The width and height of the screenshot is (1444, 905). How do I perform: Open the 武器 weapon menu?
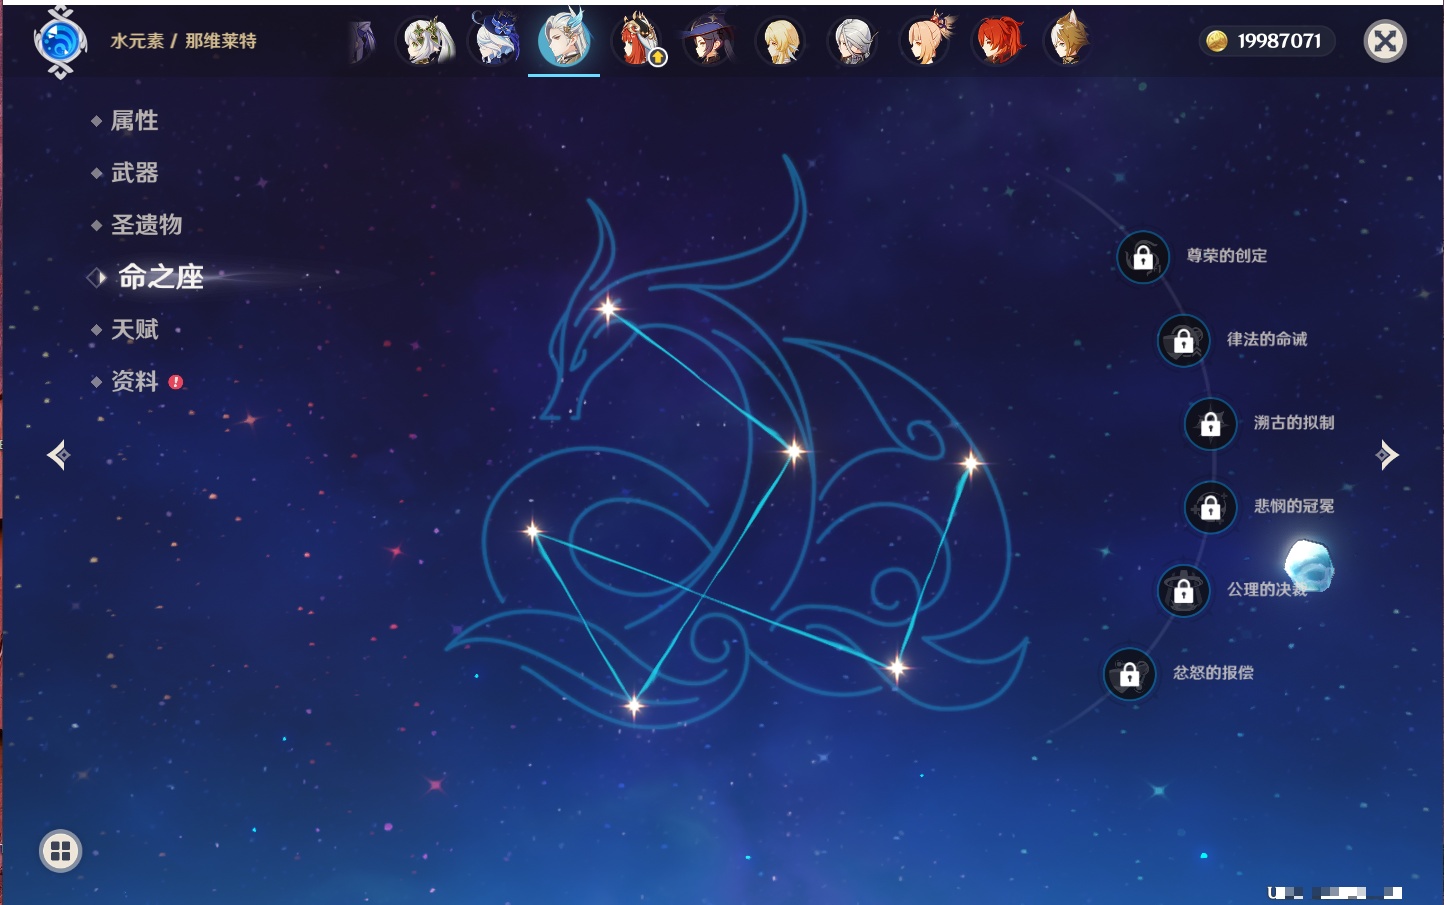[x=134, y=173]
